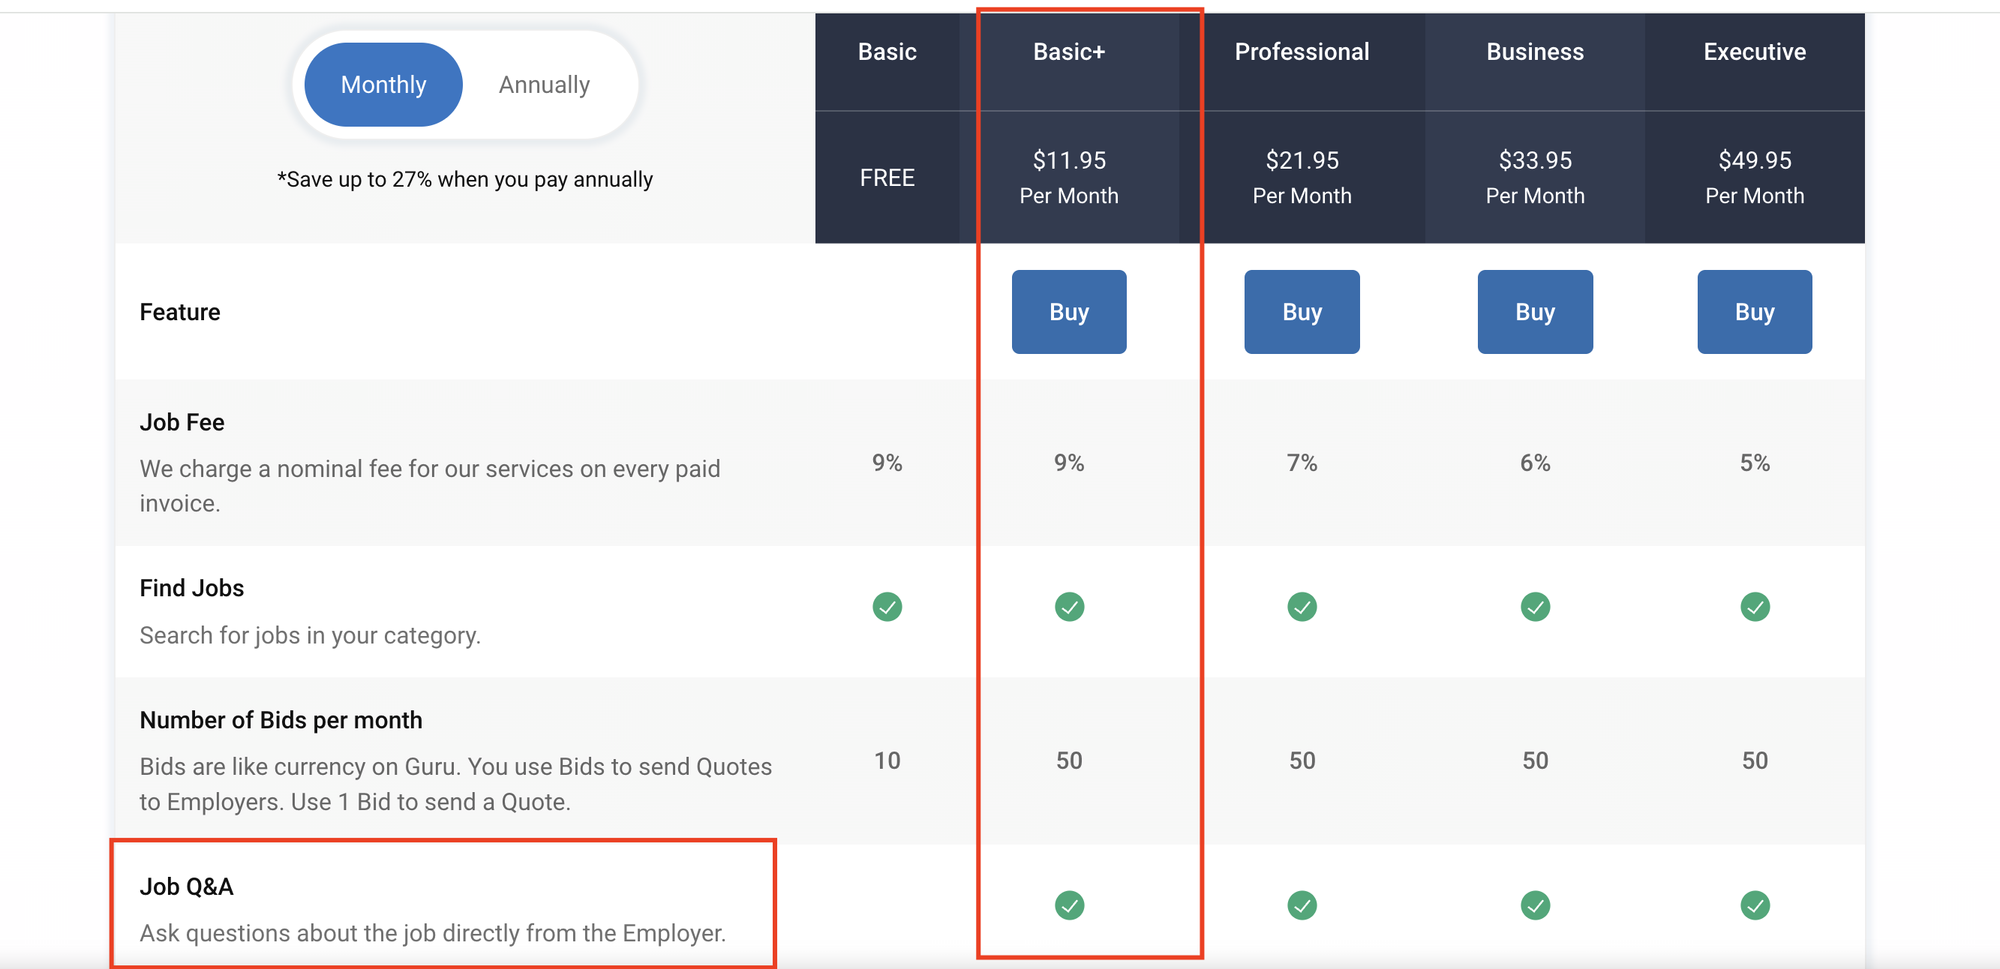Click the 9% Job Fee under Basic

click(887, 463)
